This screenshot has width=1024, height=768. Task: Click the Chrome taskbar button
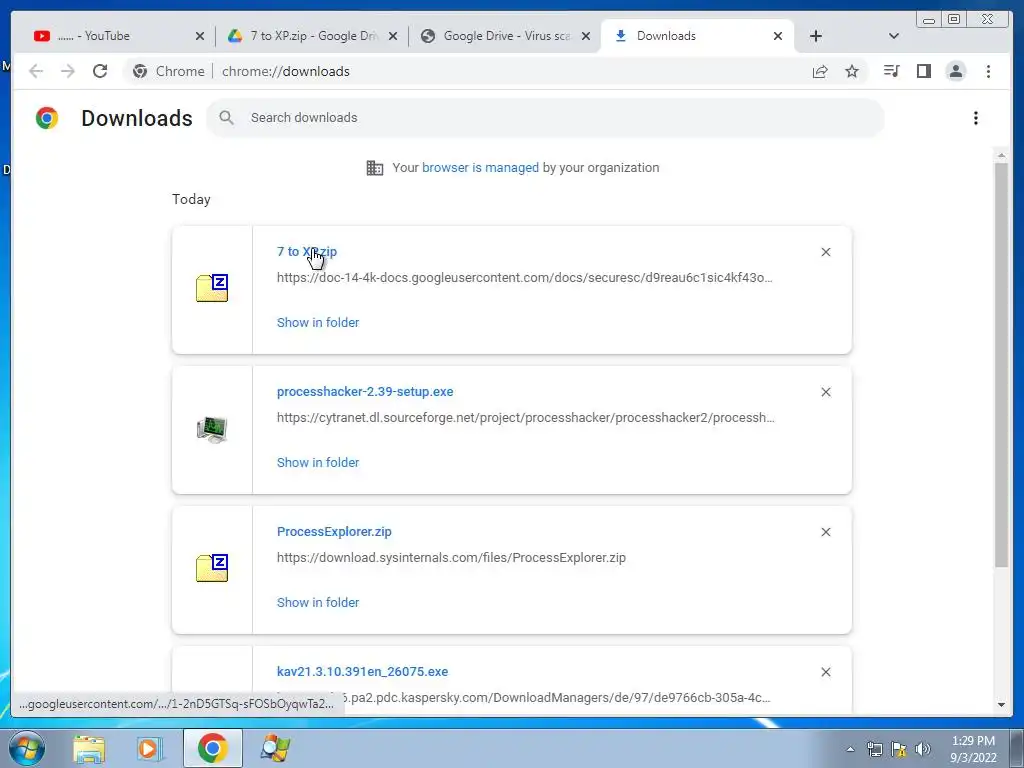click(x=212, y=748)
